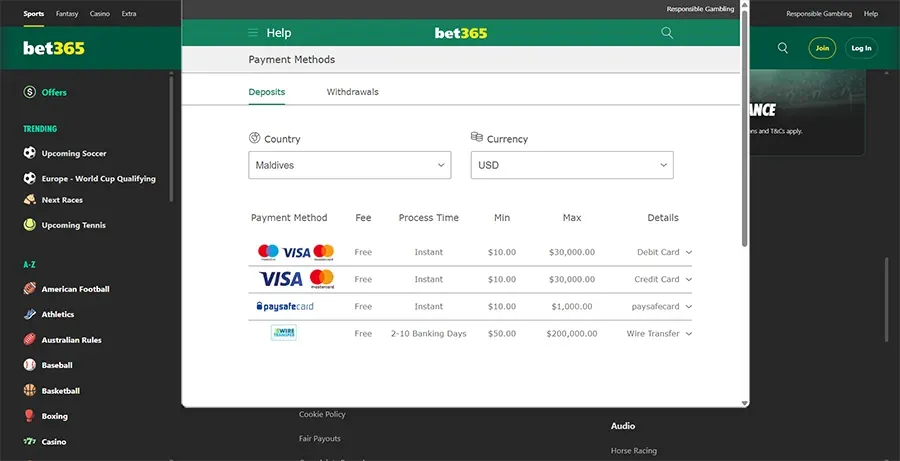Click the $1,000.00 paysafecard max value
The image size is (900, 461).
point(572,307)
